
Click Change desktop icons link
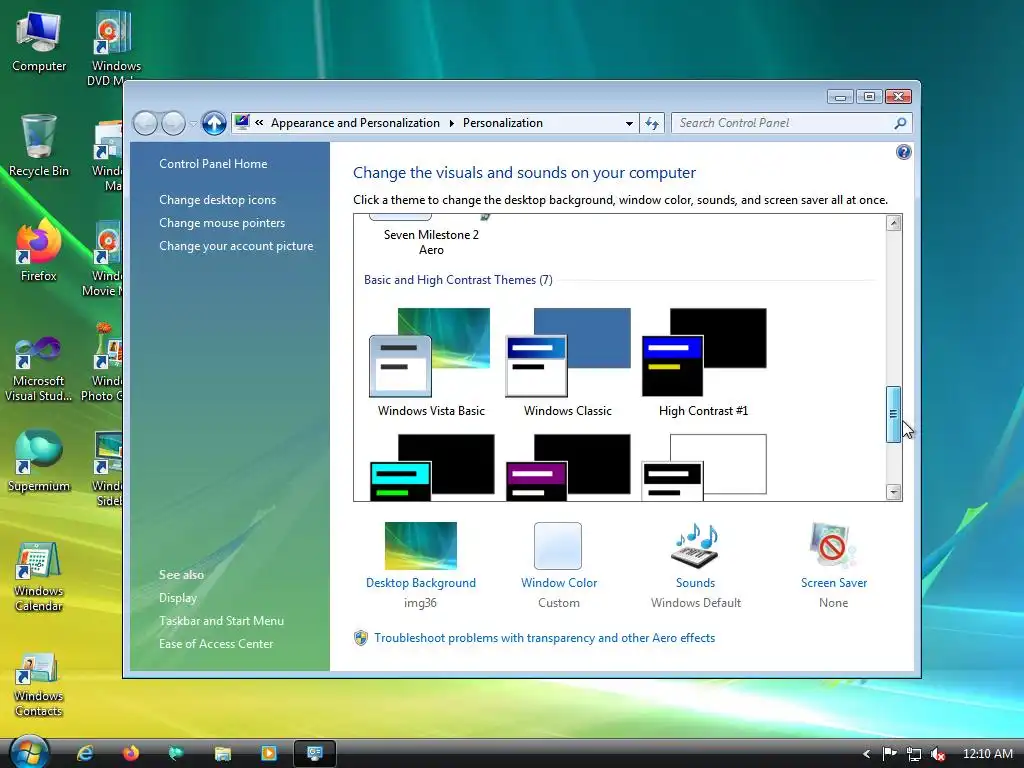coord(217,200)
